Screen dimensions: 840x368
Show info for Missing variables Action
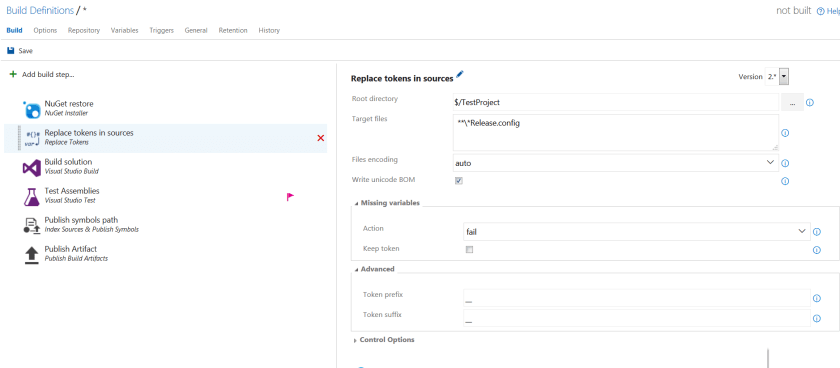click(817, 232)
